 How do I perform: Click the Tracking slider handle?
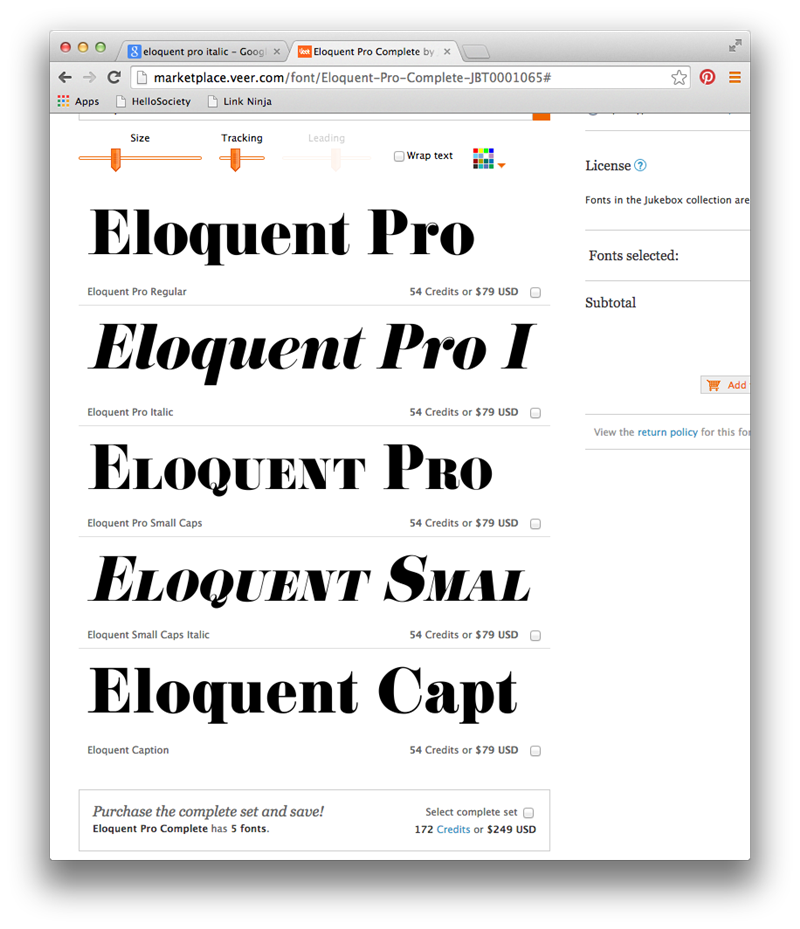point(235,159)
